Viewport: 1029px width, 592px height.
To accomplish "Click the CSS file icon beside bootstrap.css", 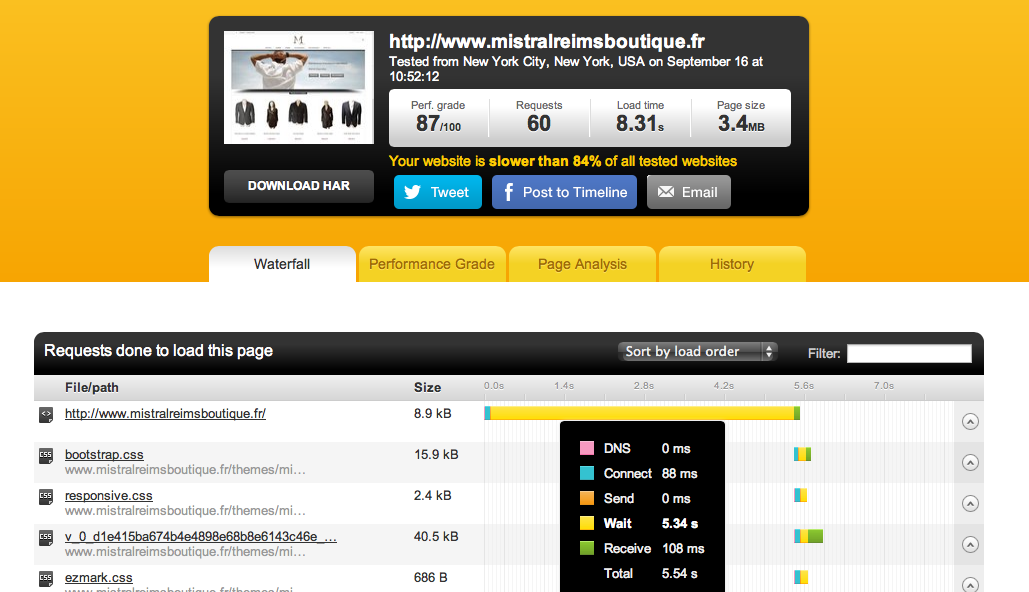I will point(46,456).
